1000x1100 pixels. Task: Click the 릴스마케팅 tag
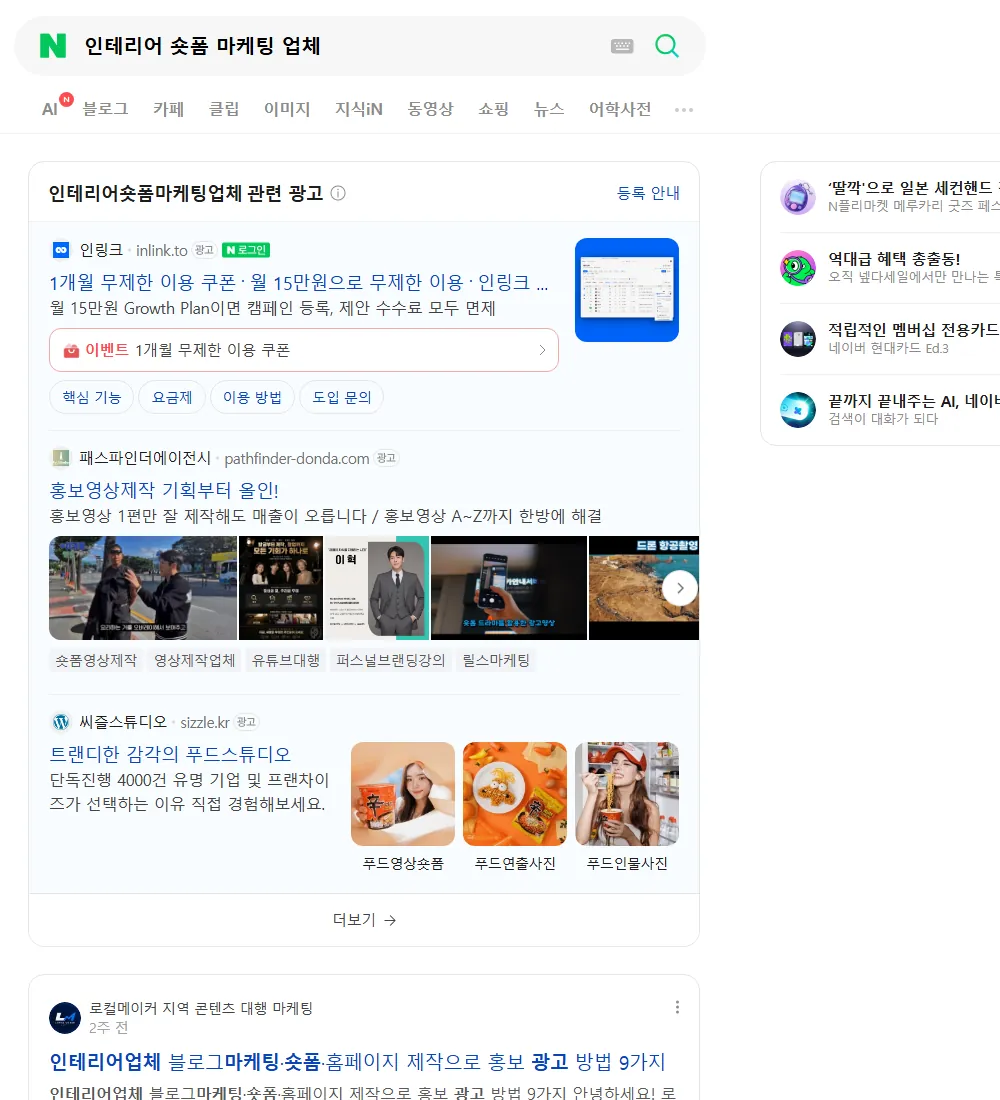496,660
